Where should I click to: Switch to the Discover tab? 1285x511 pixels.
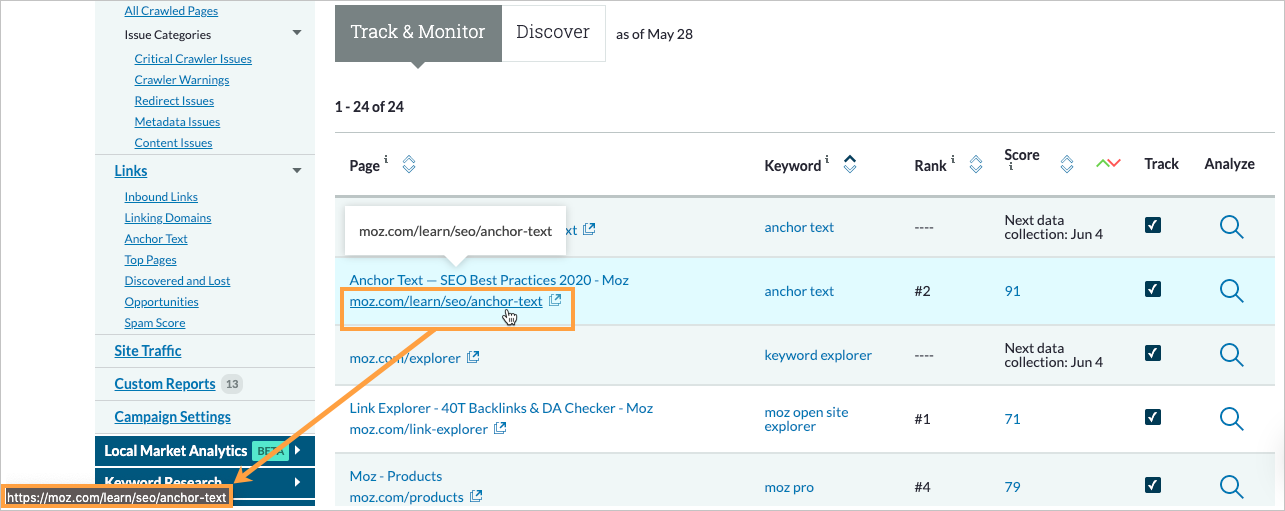pos(553,32)
